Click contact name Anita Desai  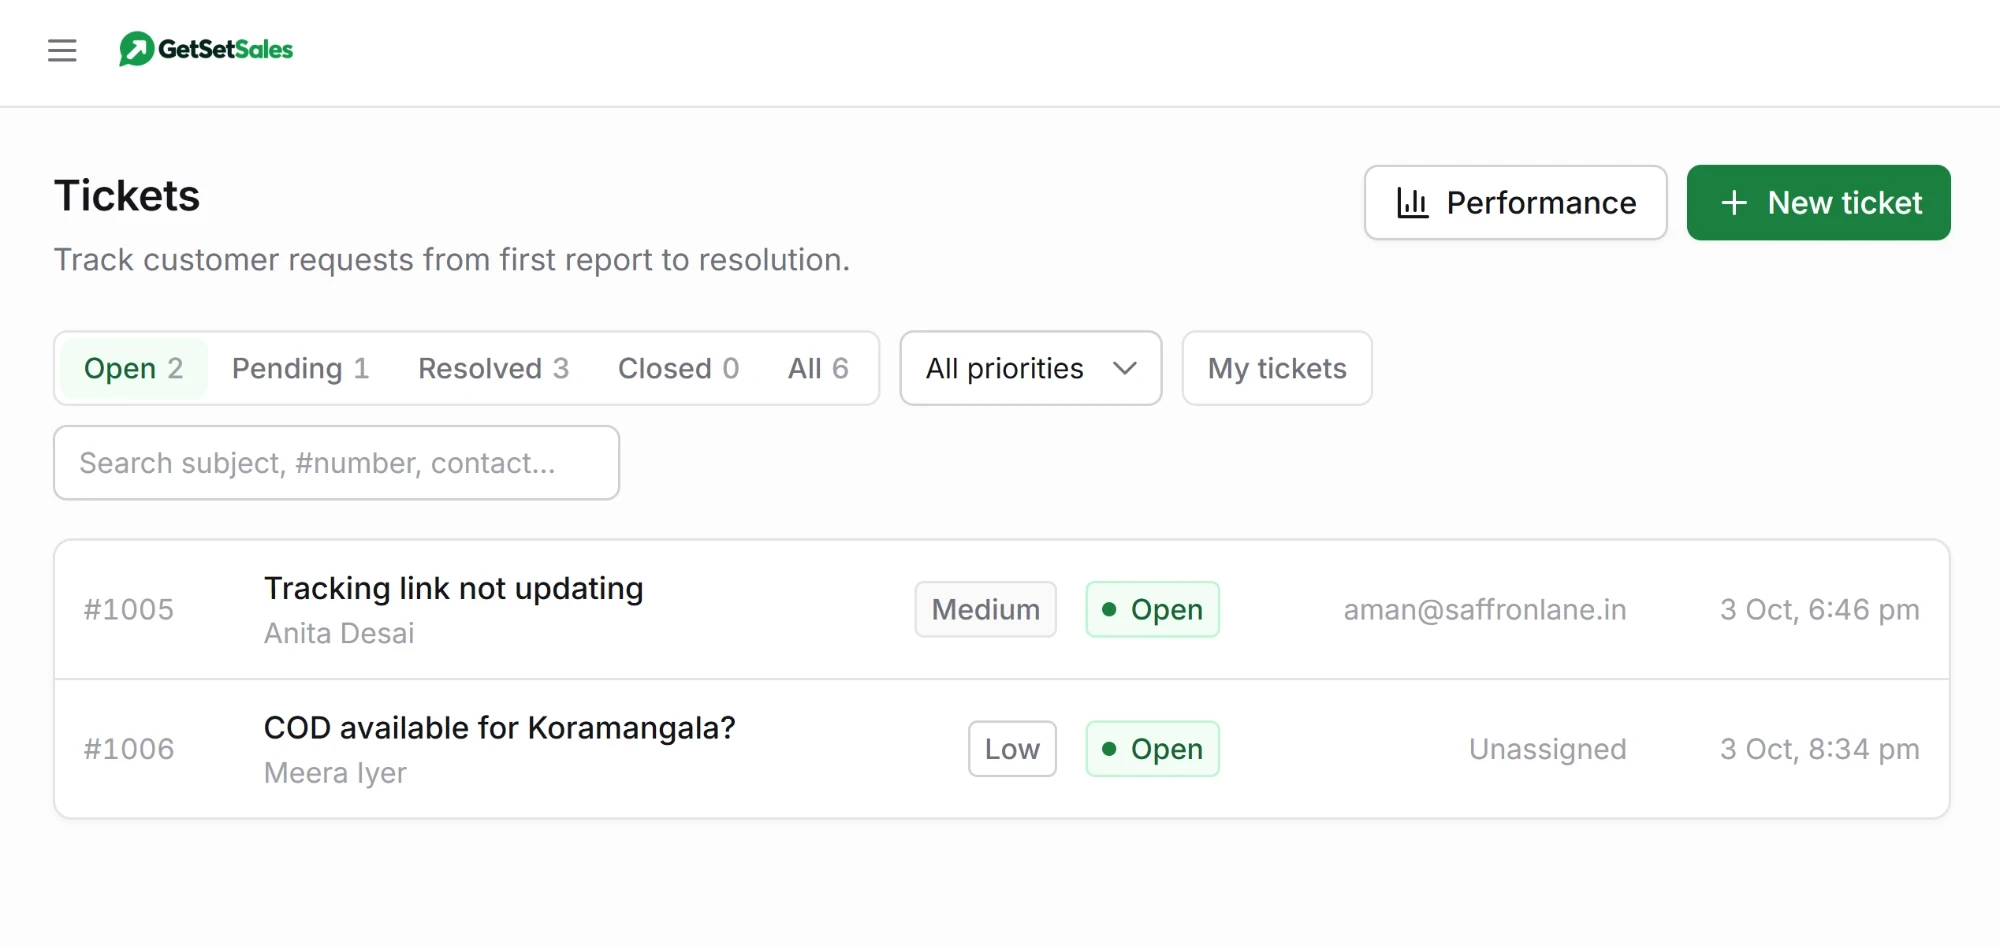339,634
